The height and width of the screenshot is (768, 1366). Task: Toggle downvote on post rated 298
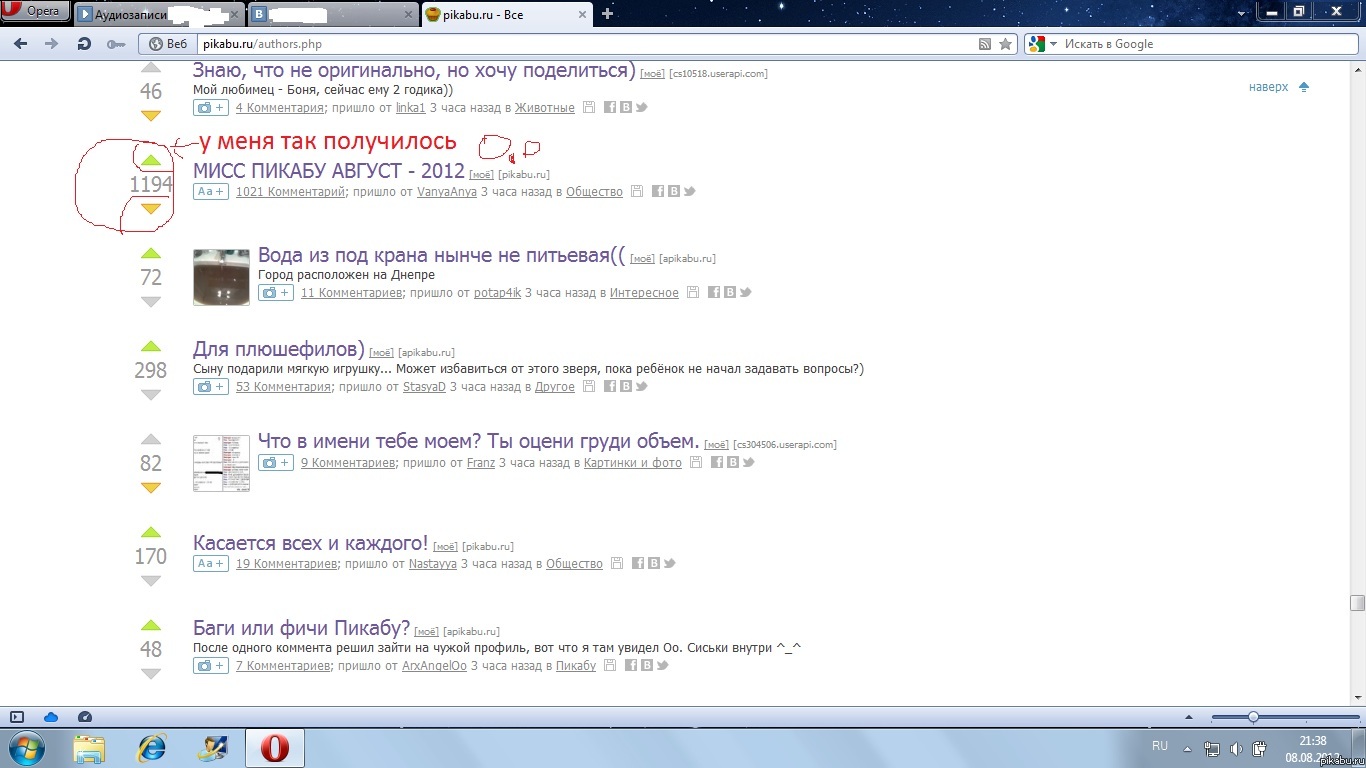tap(151, 395)
